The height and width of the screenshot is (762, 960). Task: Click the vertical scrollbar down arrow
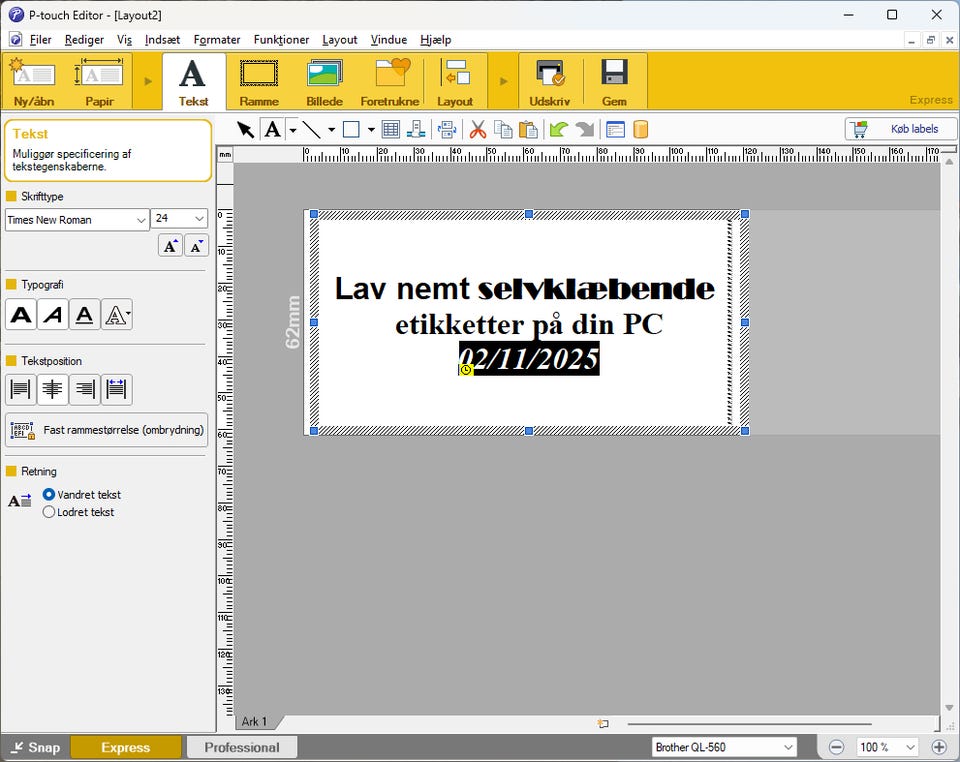[x=949, y=708]
